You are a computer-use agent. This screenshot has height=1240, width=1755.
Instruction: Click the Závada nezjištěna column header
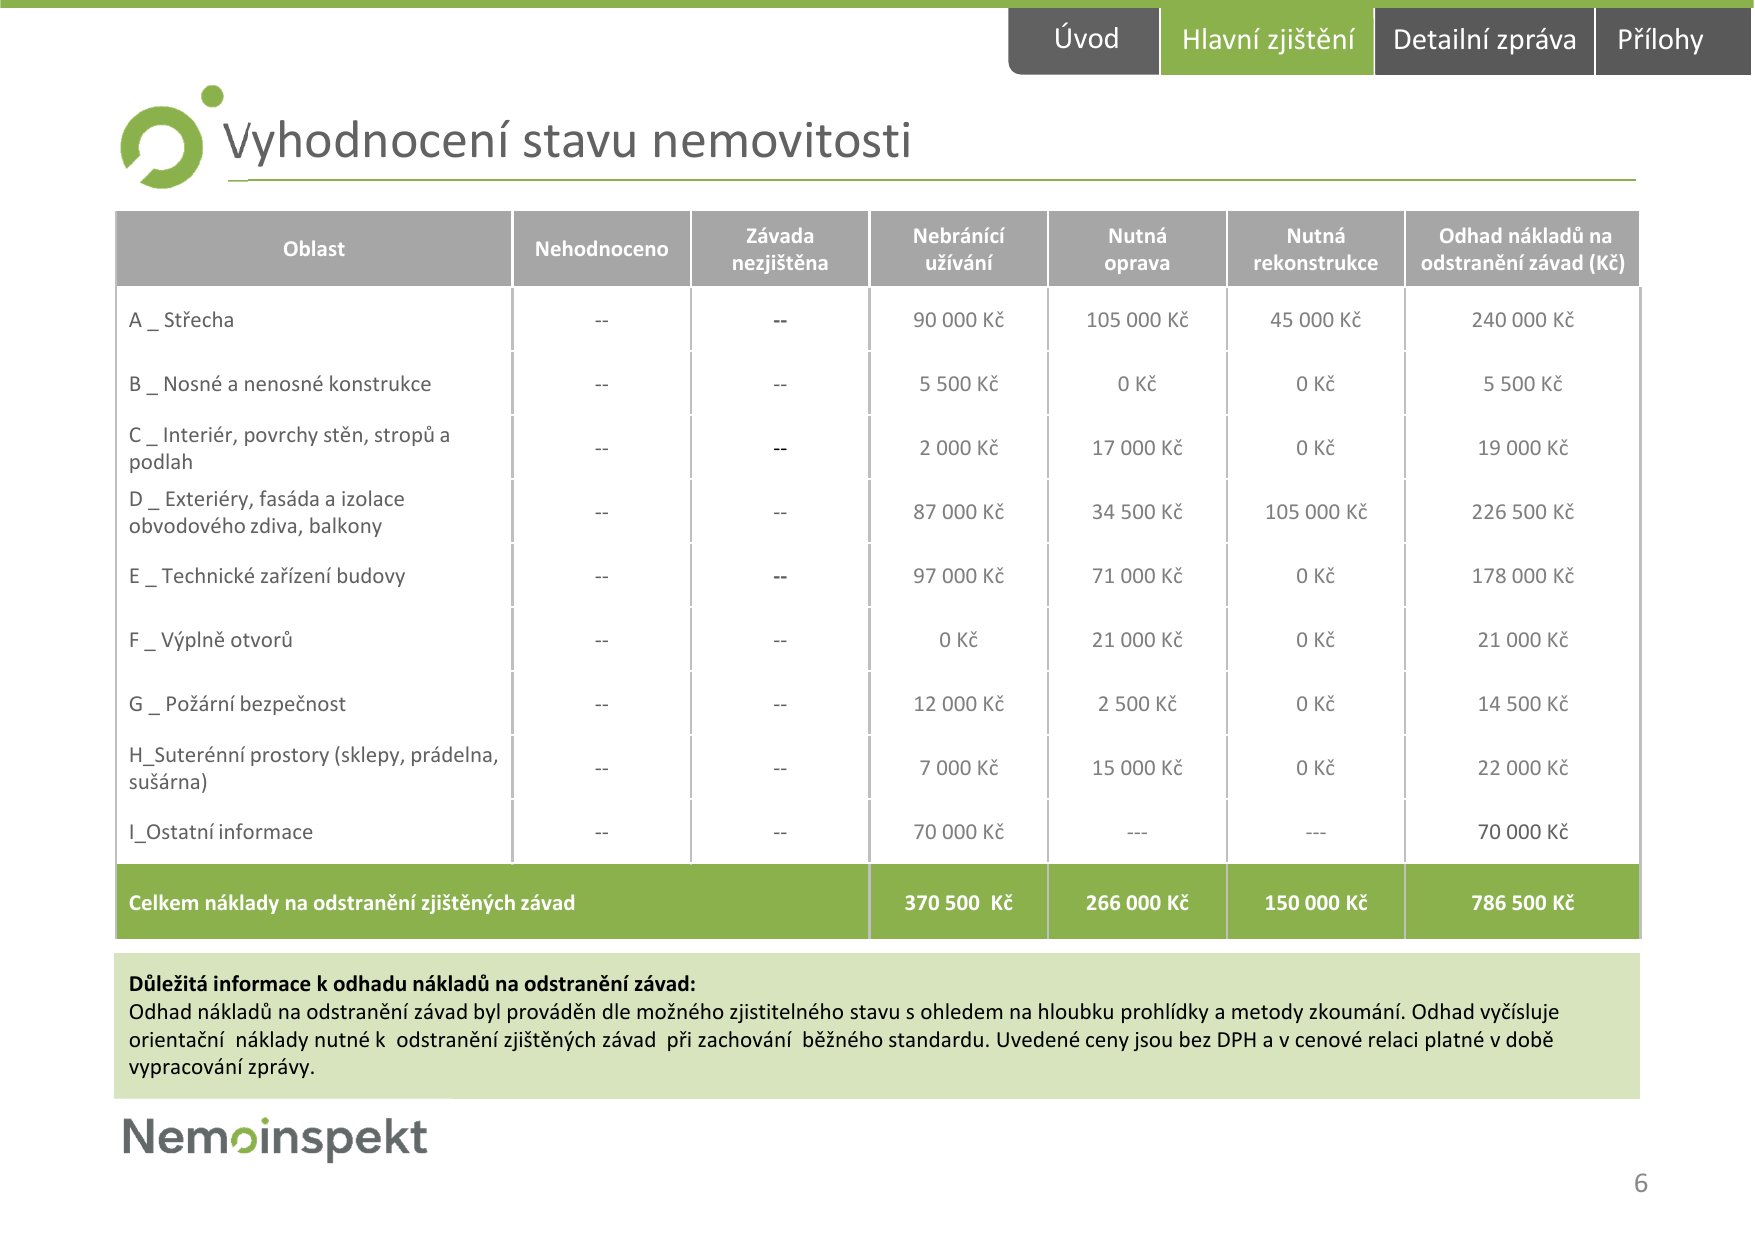[780, 249]
